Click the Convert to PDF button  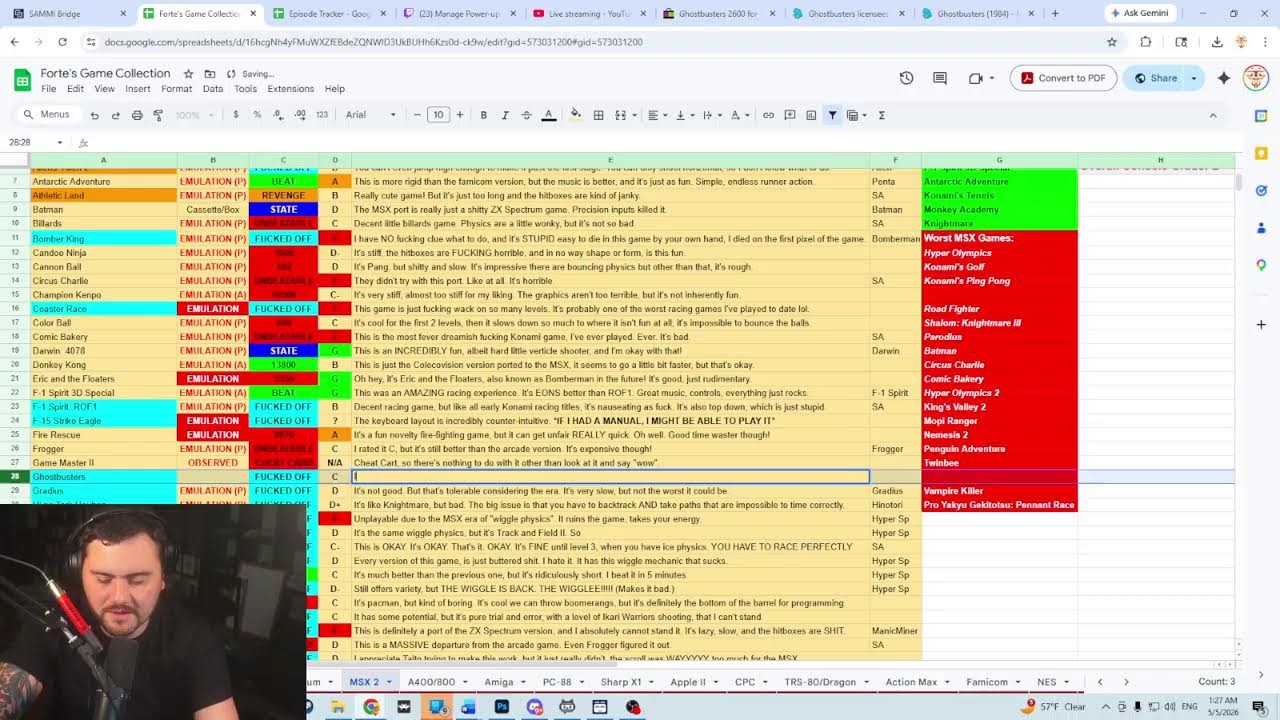1063,78
